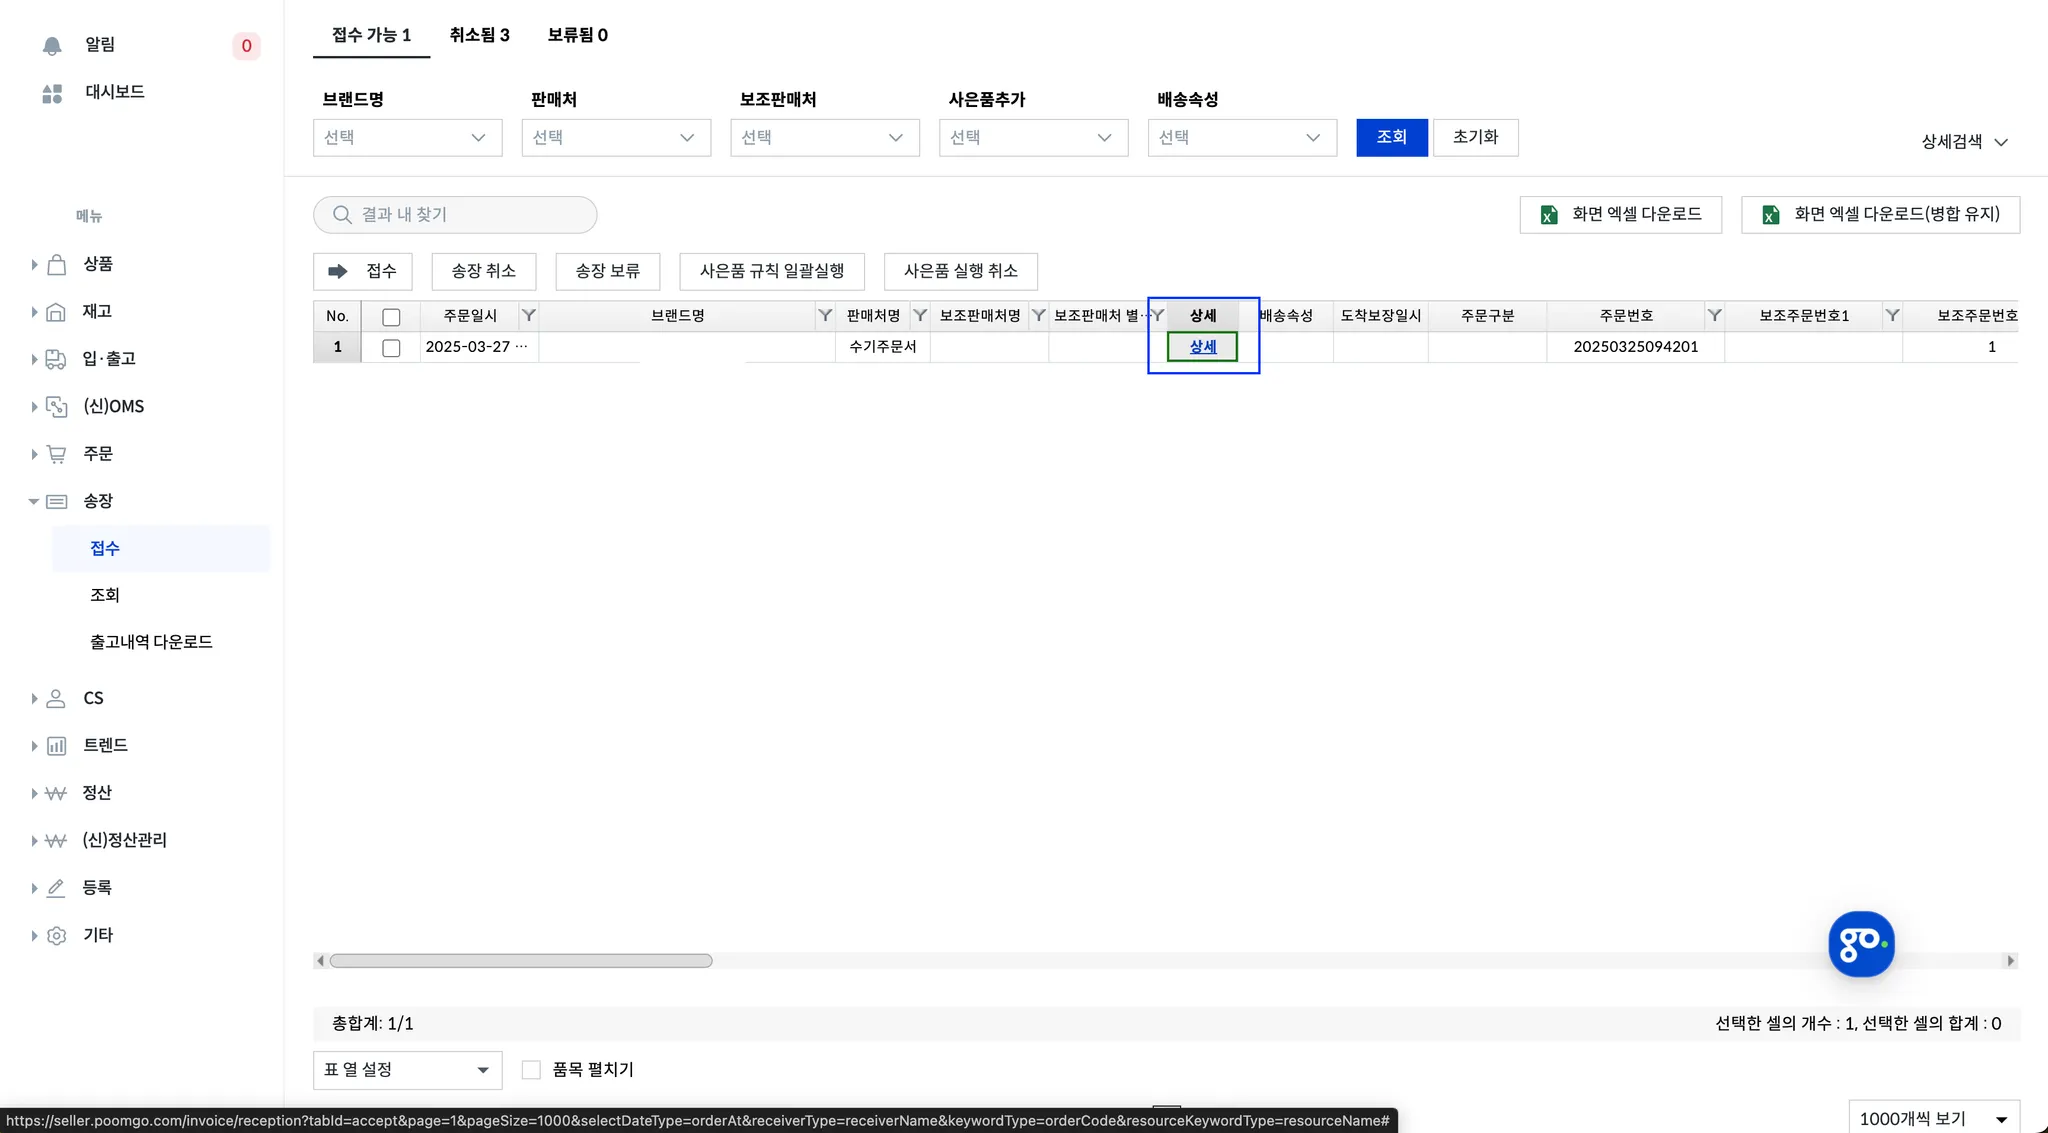
Task: Open the 상세 link in row 1
Action: pyautogui.click(x=1202, y=347)
